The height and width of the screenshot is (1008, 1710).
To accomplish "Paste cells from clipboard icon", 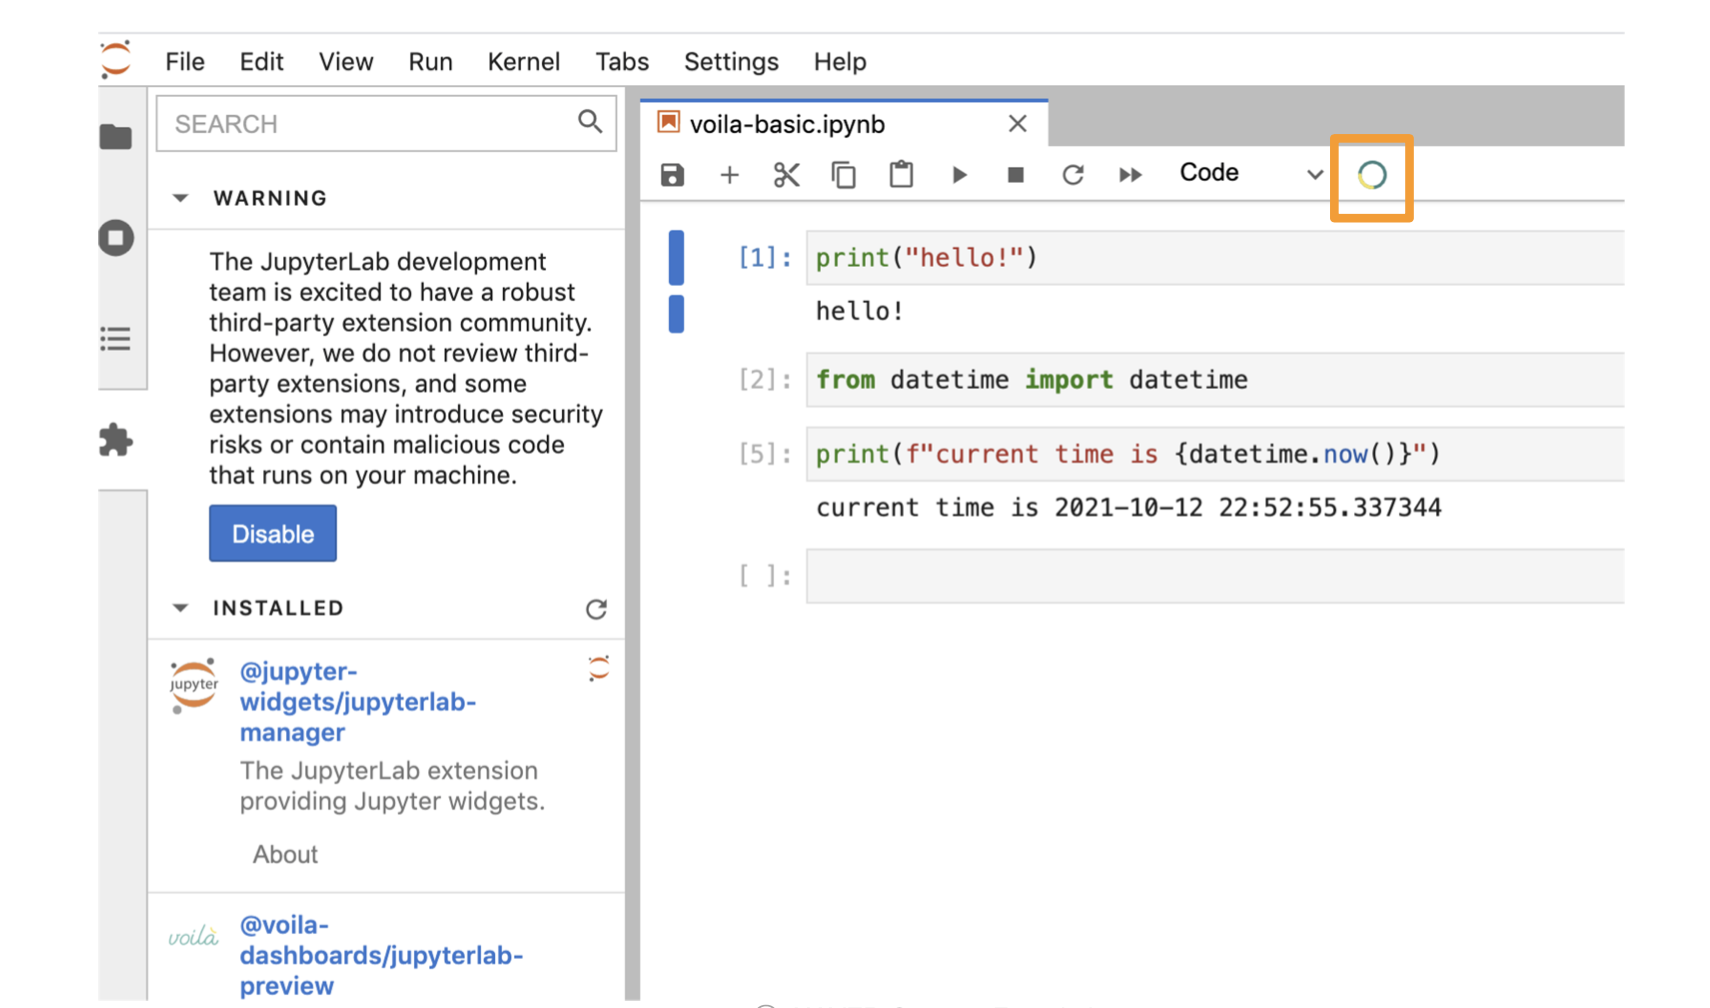I will pyautogui.click(x=901, y=174).
